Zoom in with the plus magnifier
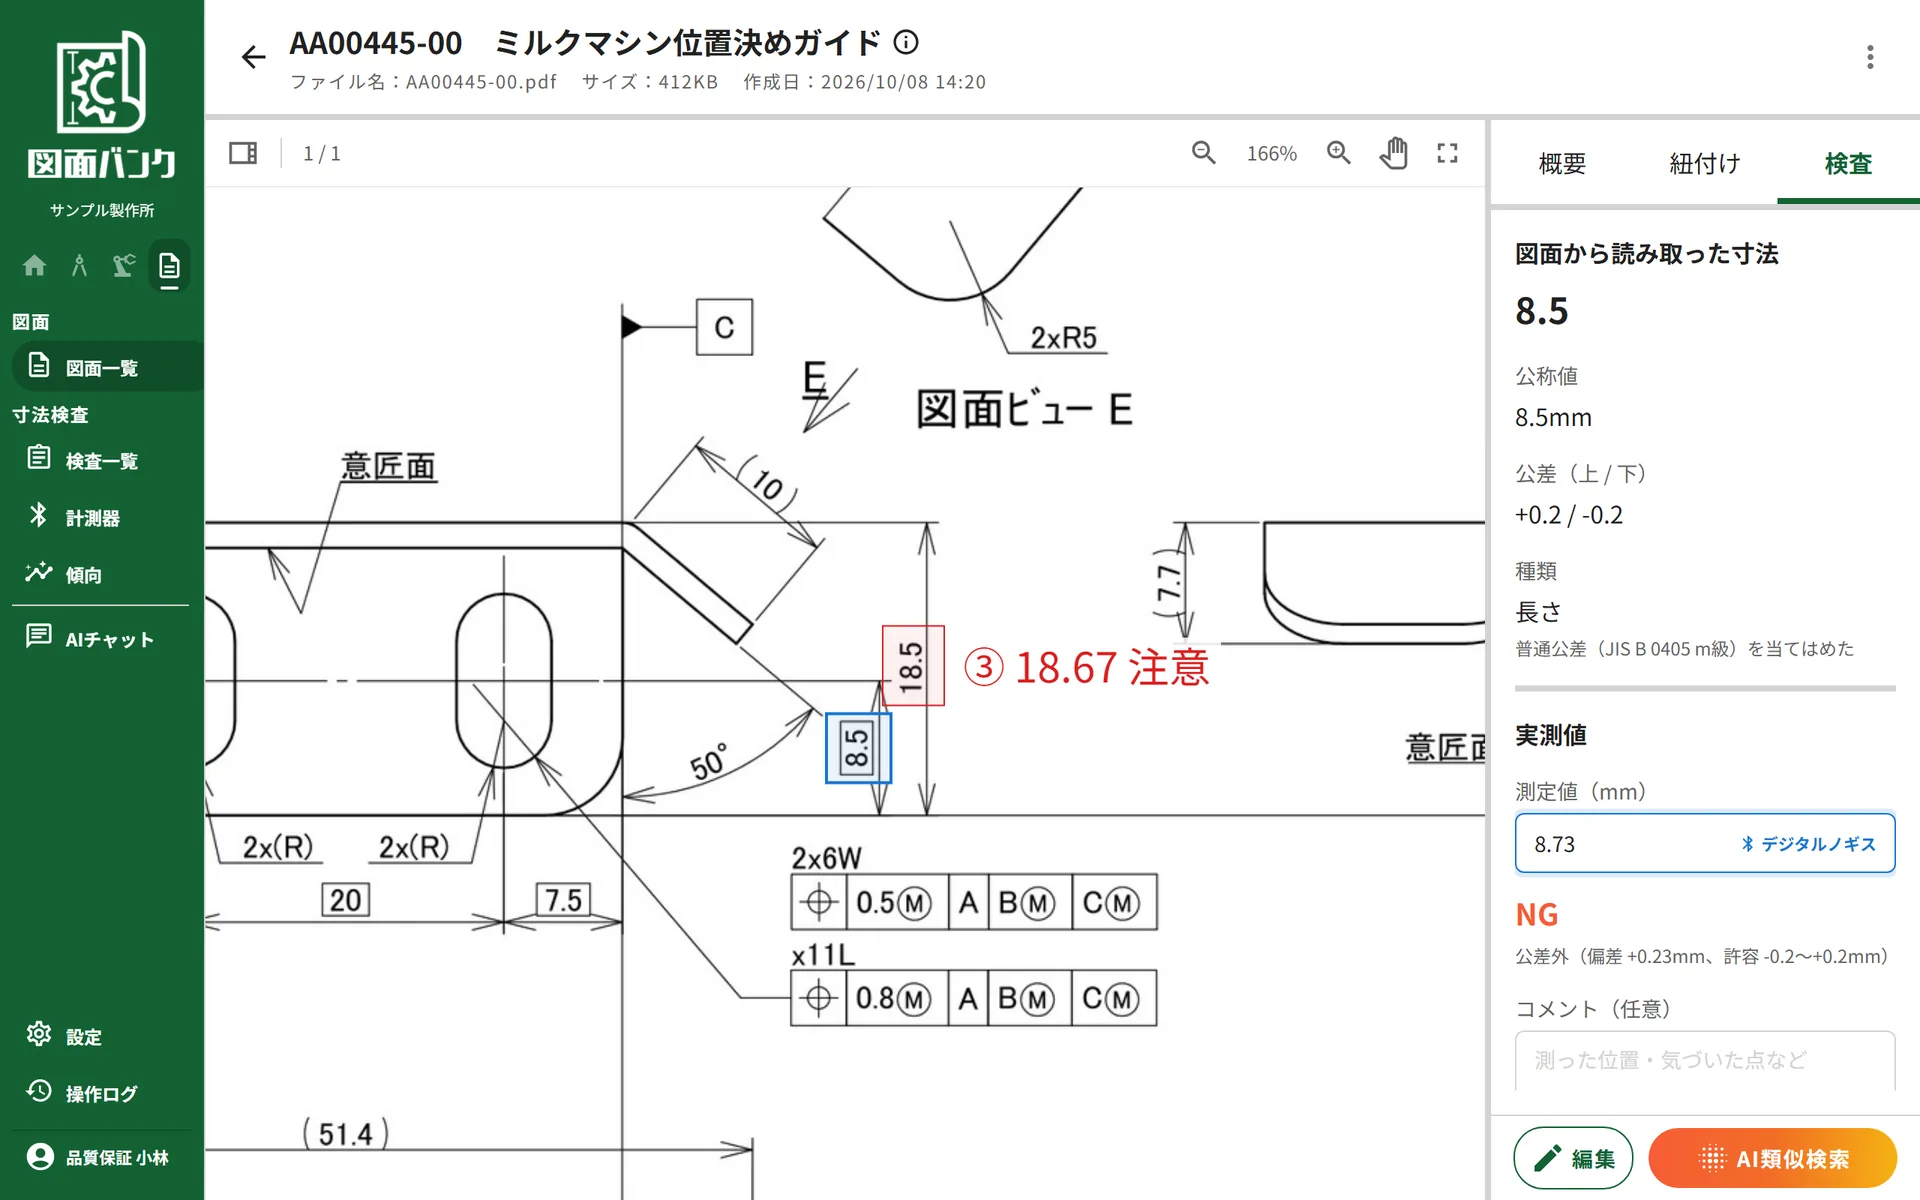1920x1200 pixels. coord(1338,153)
